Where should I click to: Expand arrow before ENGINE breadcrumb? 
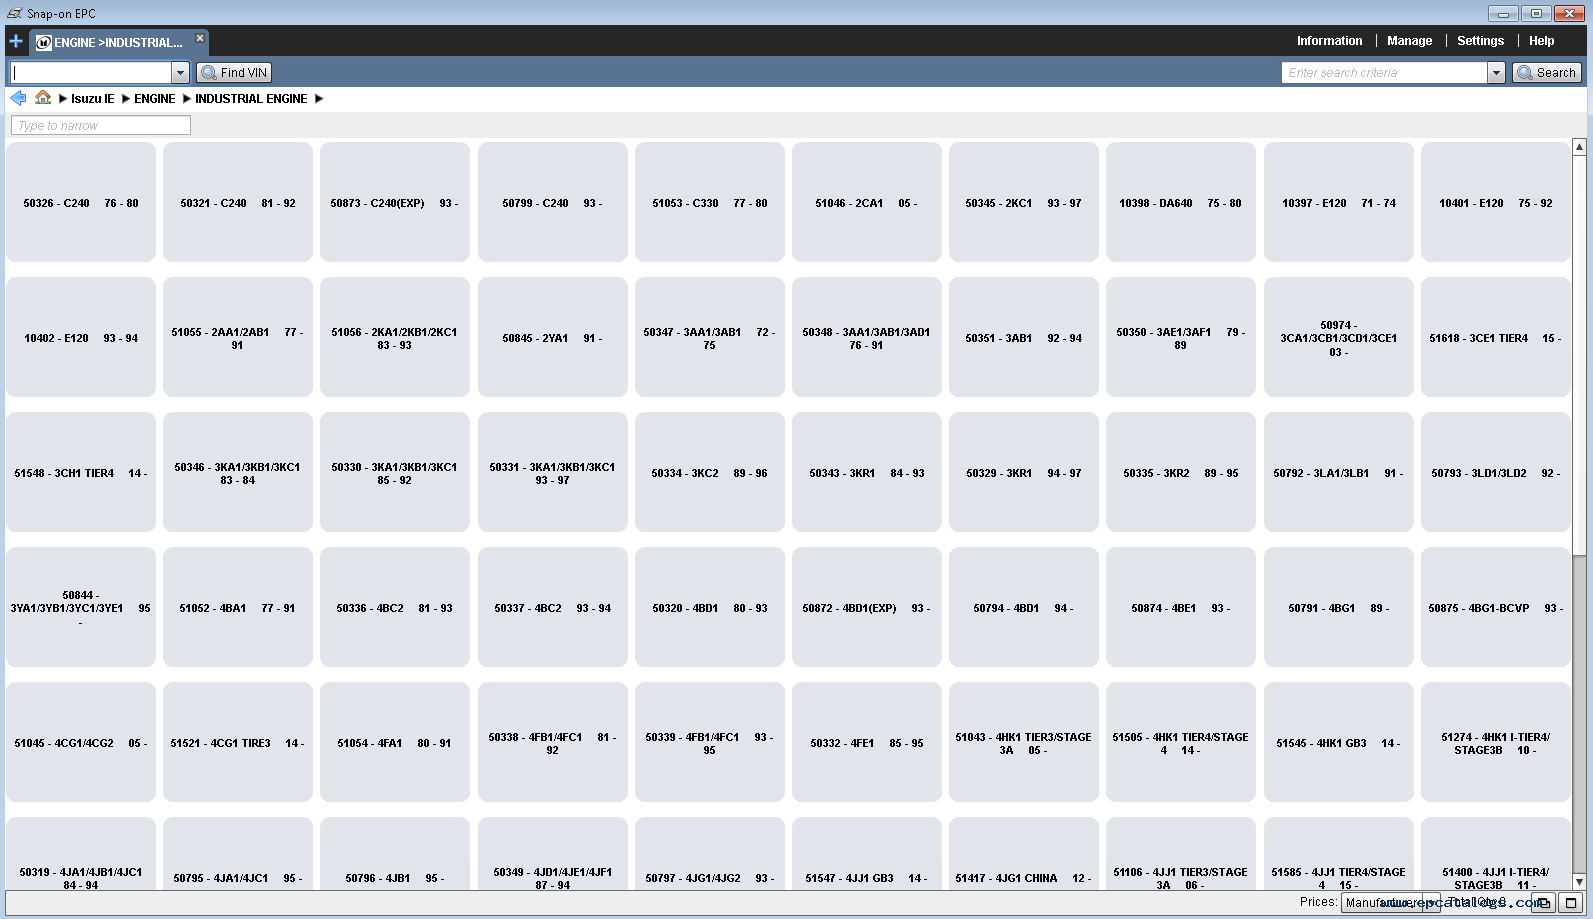click(x=125, y=98)
